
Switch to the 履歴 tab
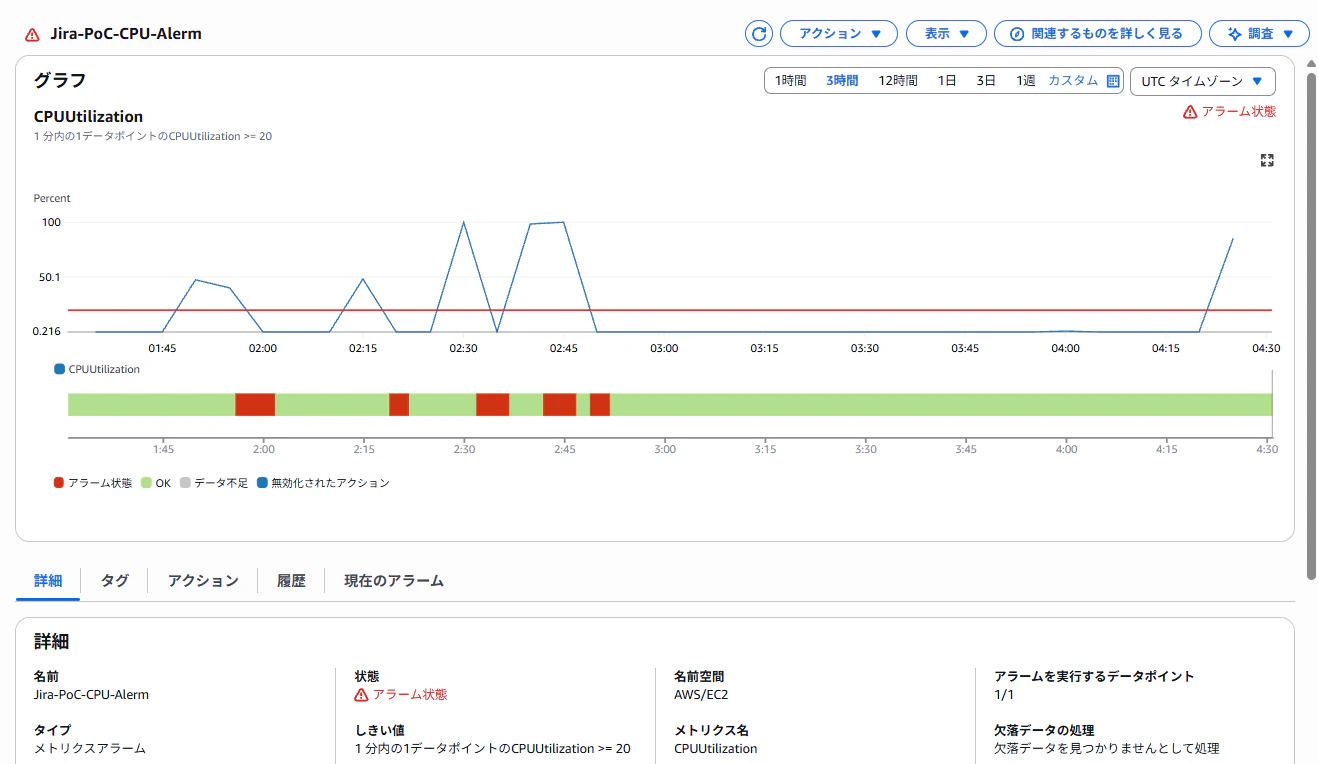pyautogui.click(x=291, y=580)
